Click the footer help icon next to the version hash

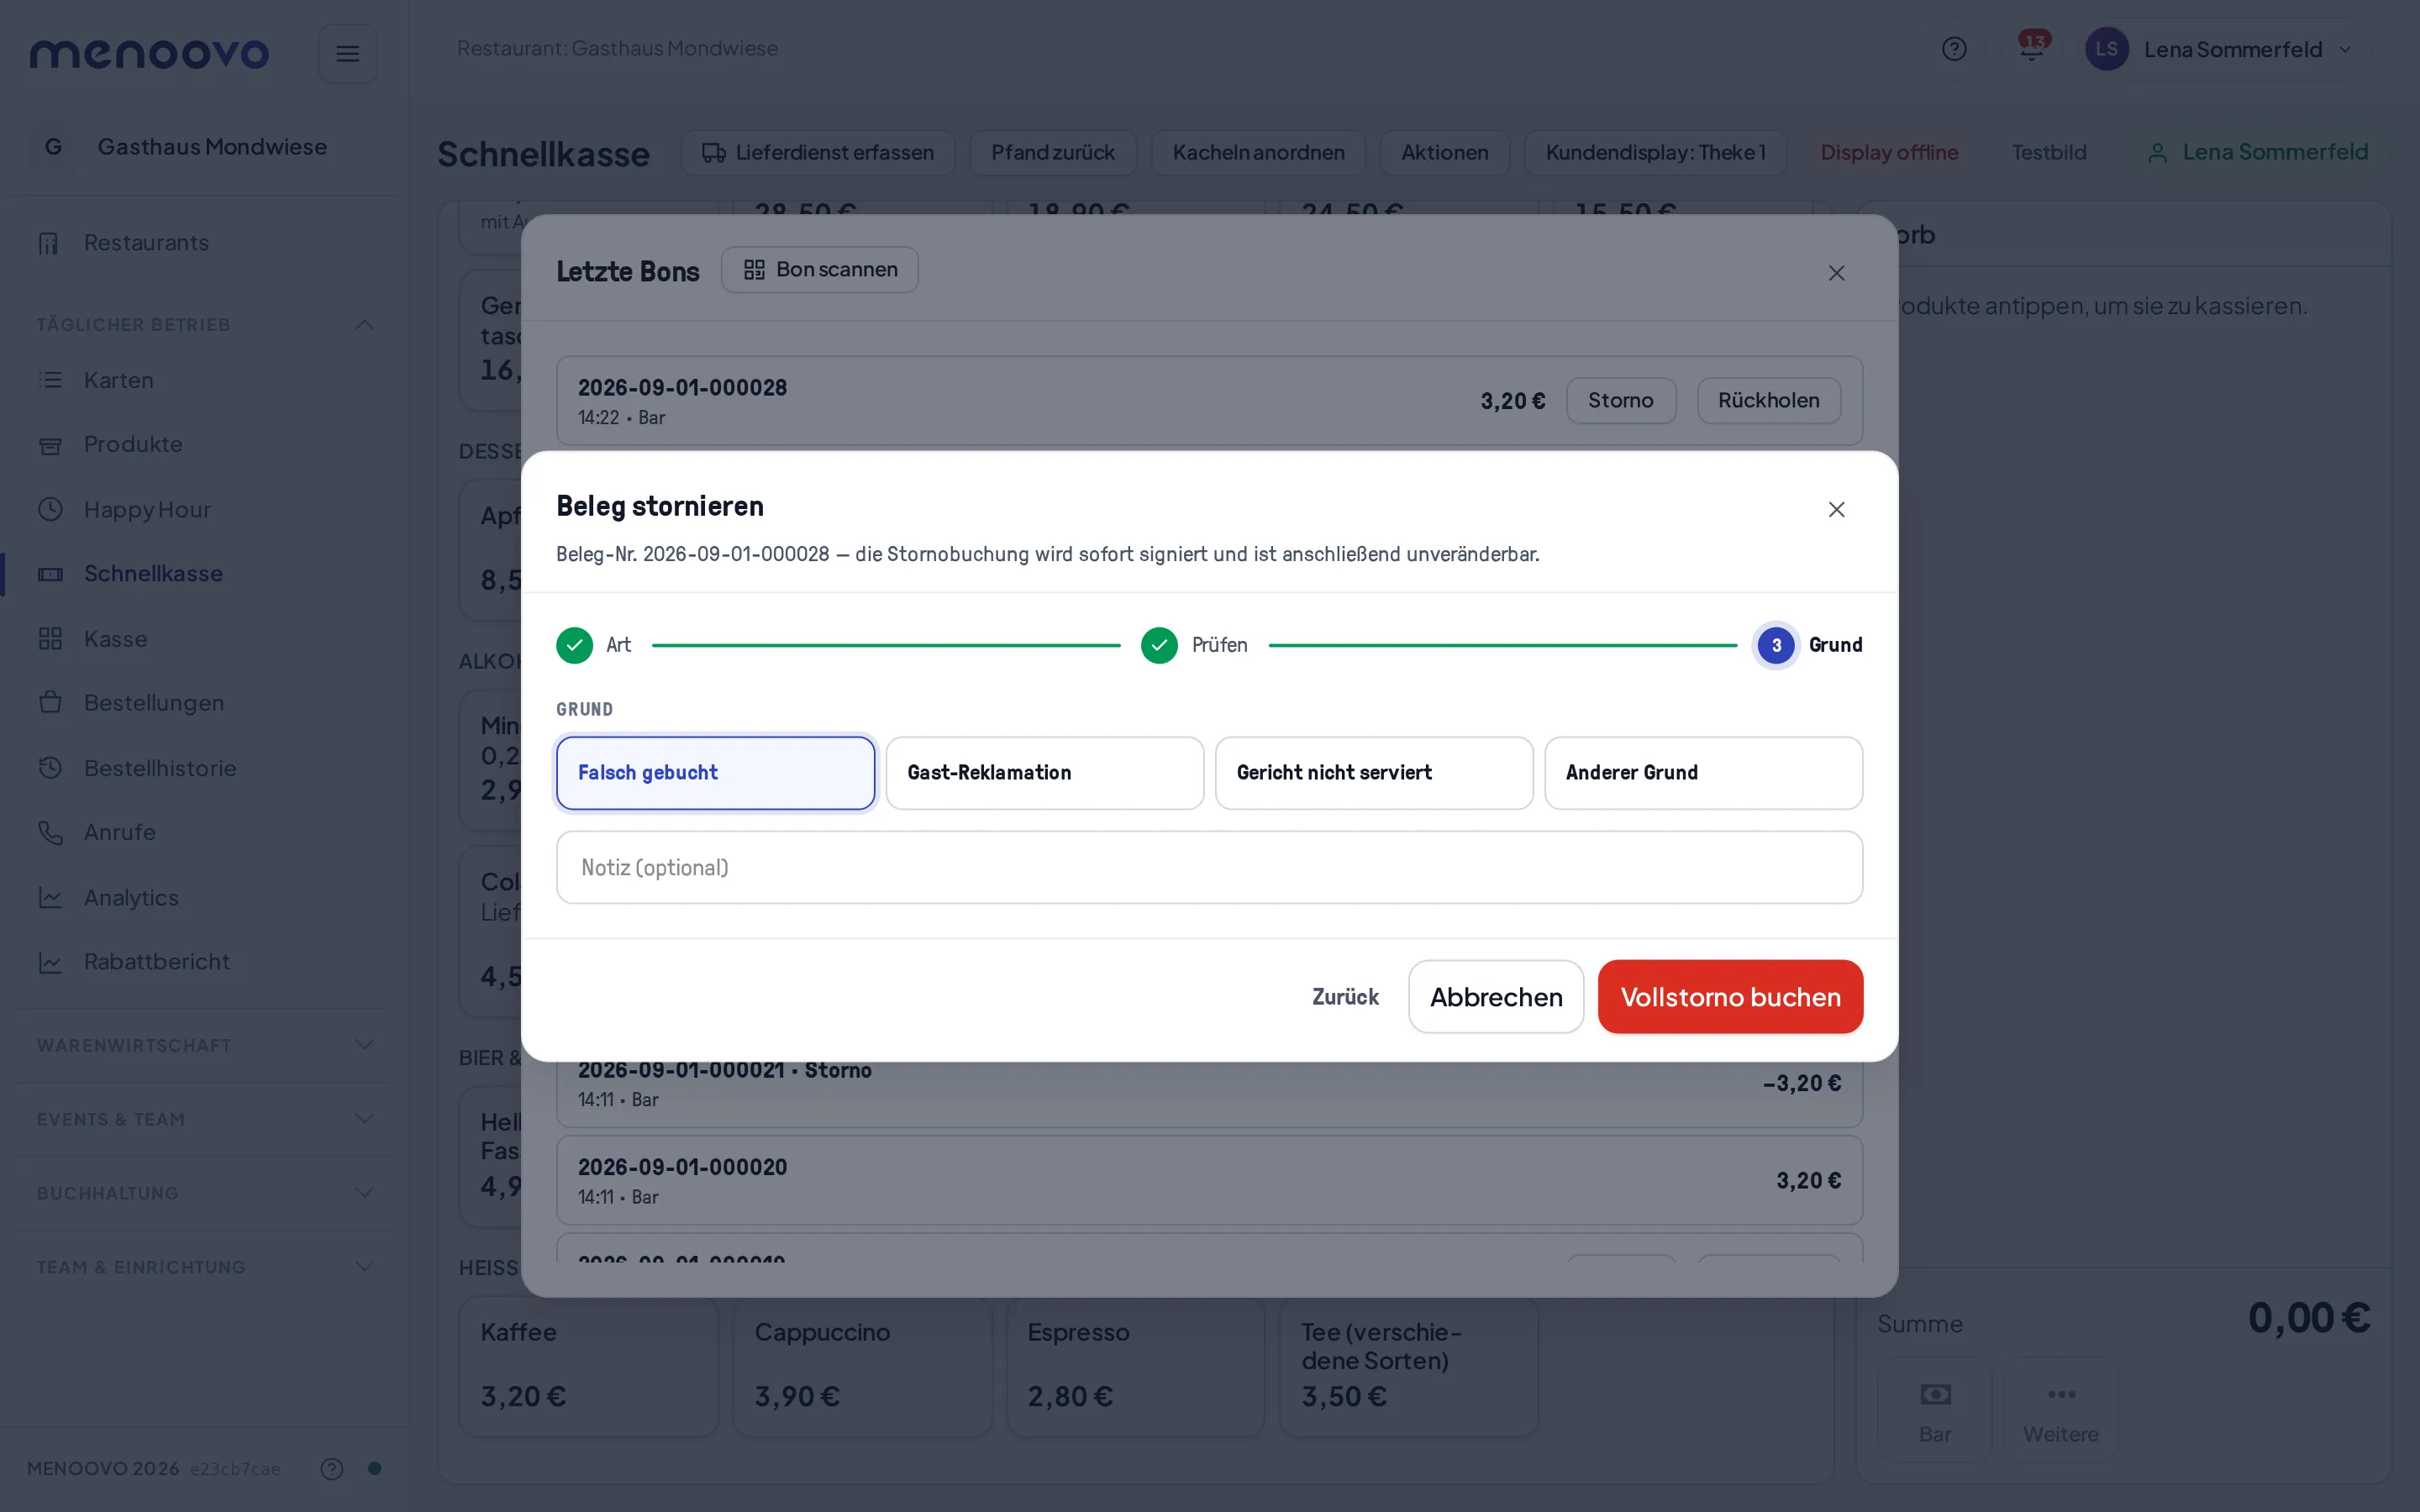pyautogui.click(x=332, y=1468)
